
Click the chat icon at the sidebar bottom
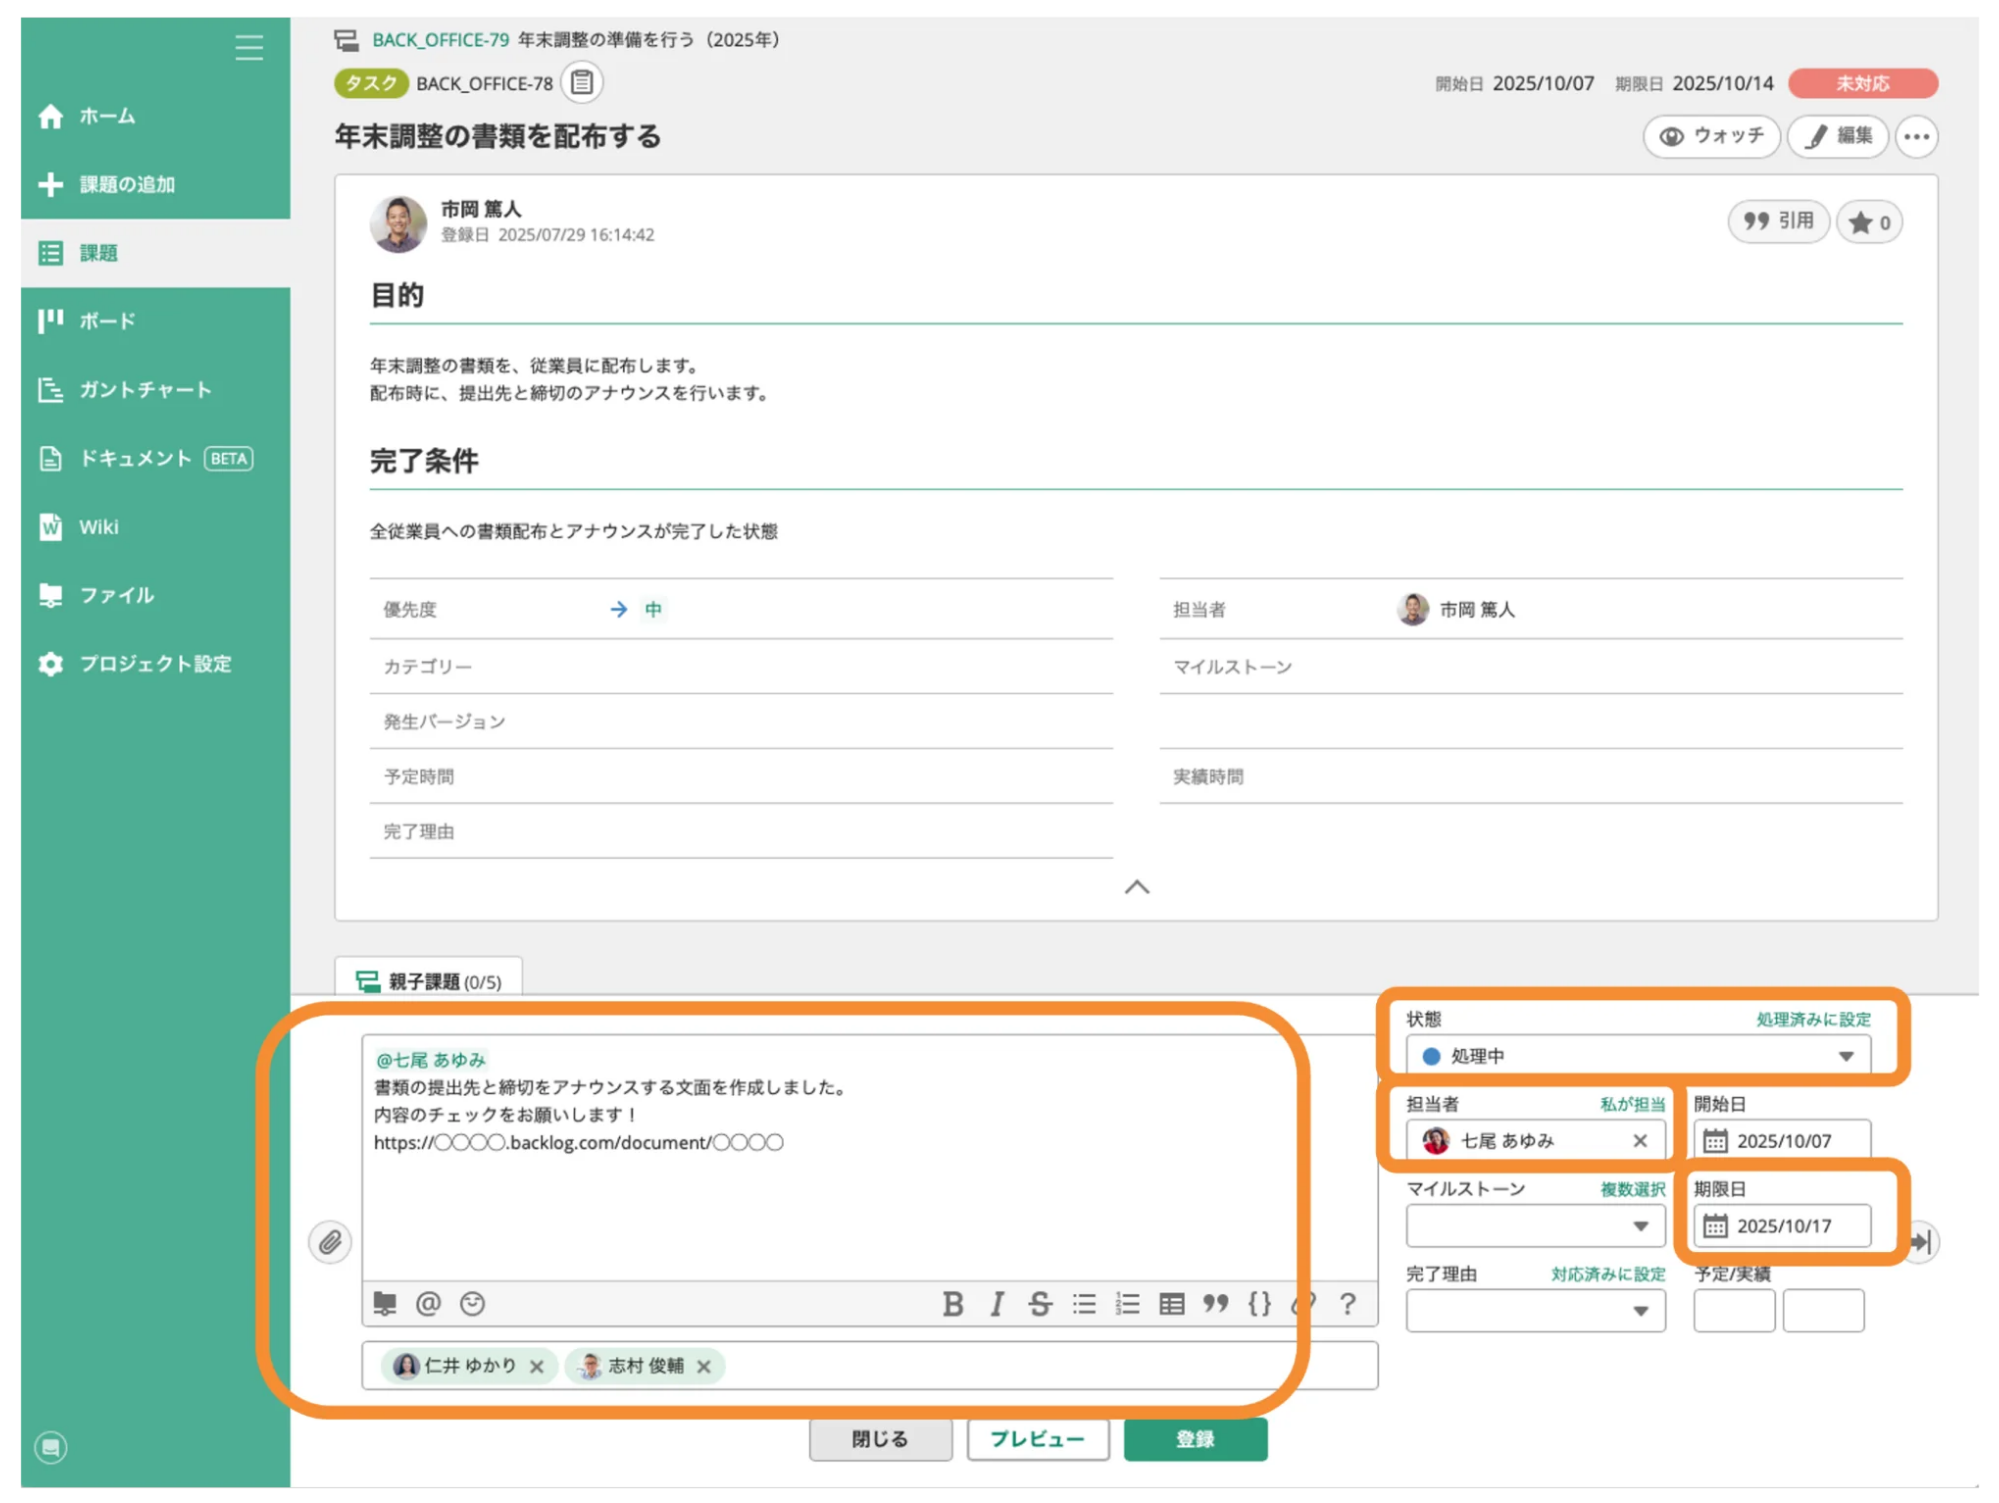click(x=50, y=1446)
